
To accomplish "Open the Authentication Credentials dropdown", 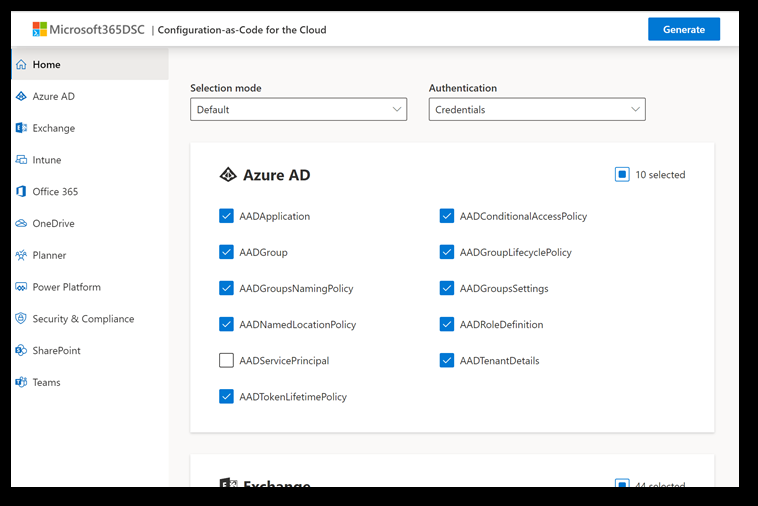I will tap(537, 109).
